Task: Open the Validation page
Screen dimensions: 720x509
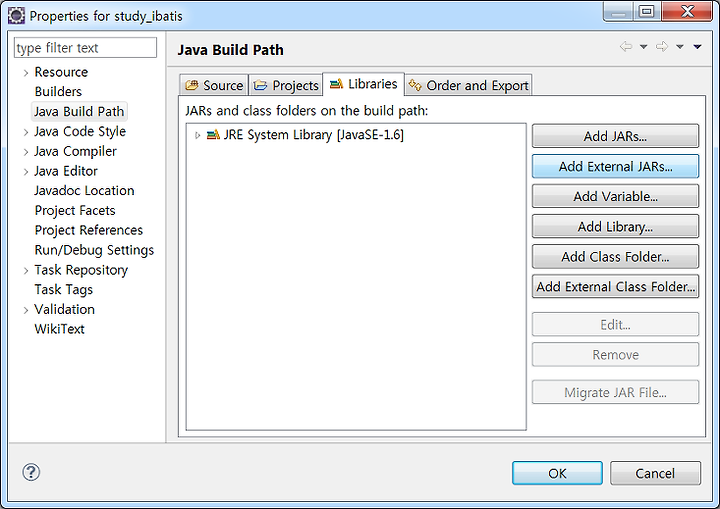Action: click(x=64, y=309)
